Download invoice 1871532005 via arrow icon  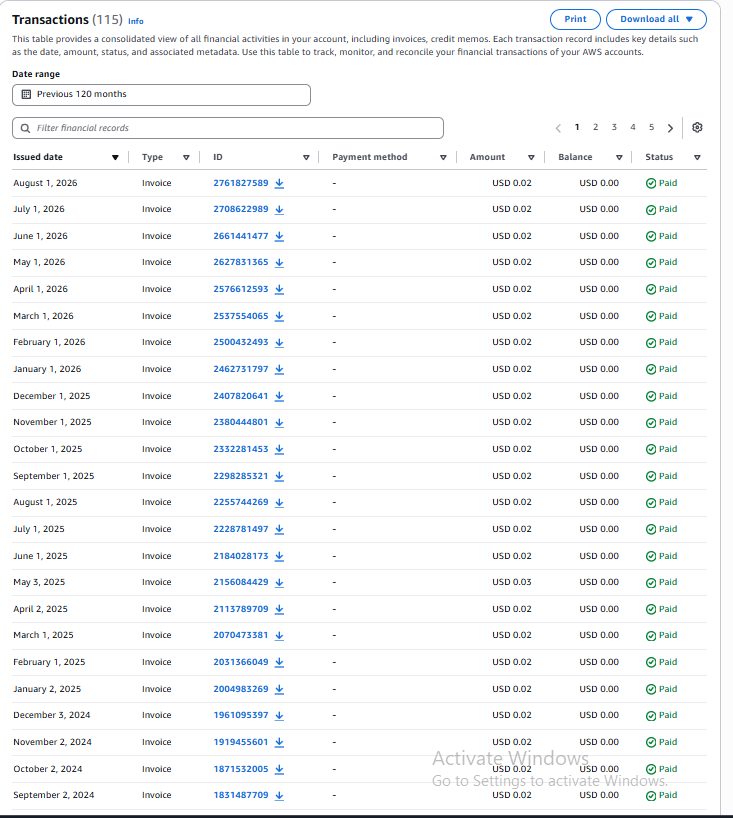[280, 769]
